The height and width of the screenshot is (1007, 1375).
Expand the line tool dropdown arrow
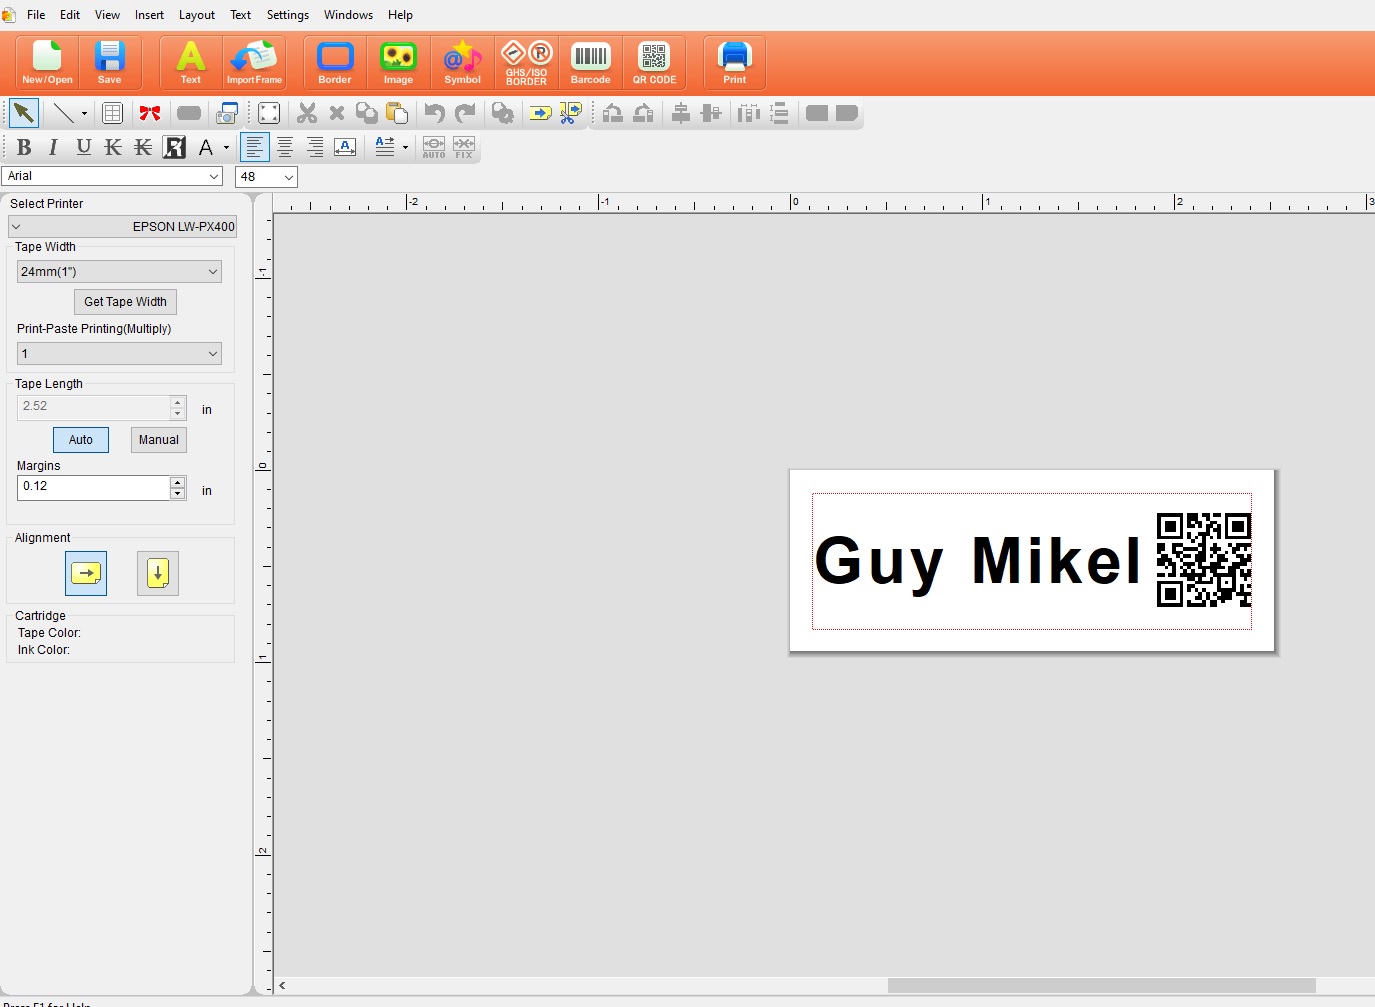pos(84,114)
